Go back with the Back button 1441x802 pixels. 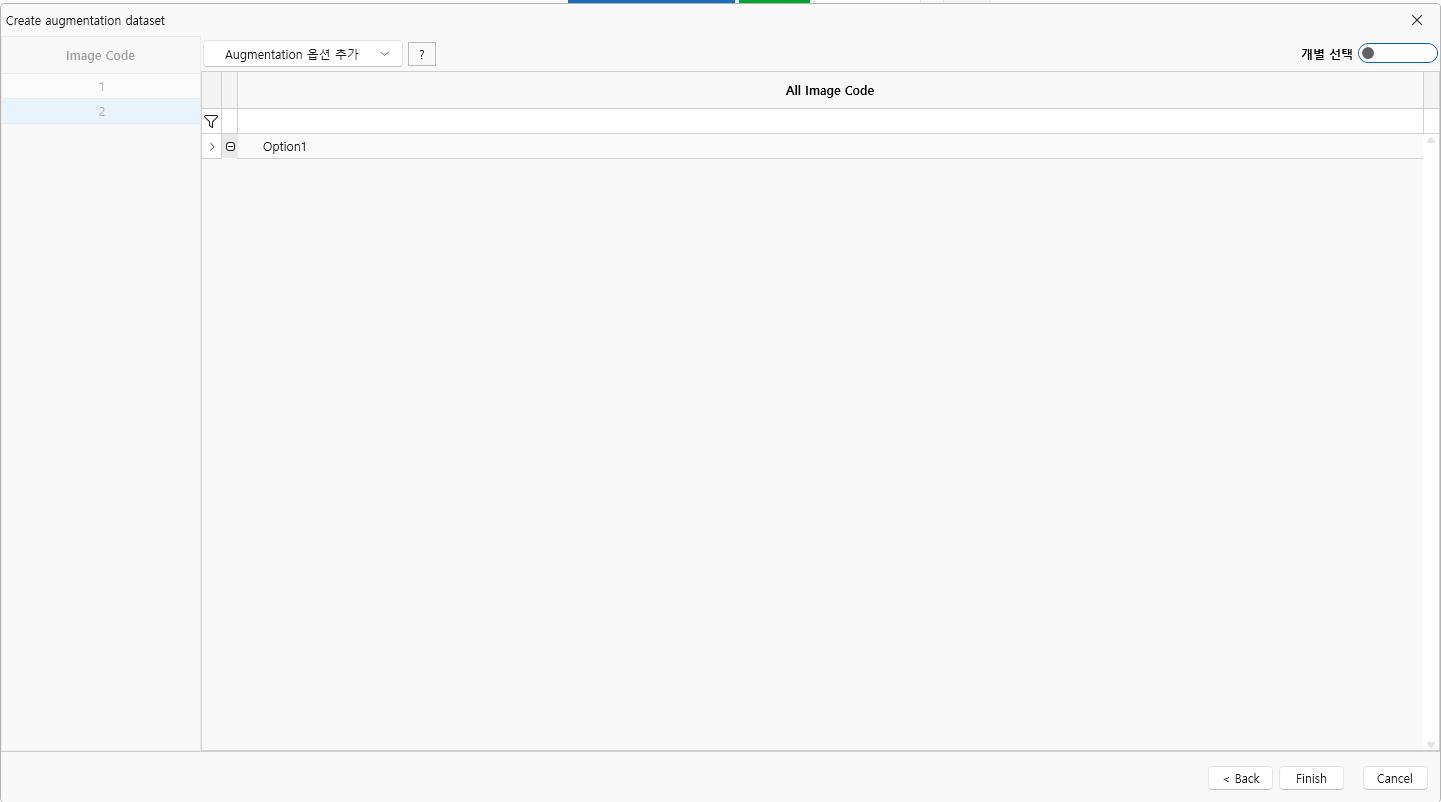point(1240,778)
